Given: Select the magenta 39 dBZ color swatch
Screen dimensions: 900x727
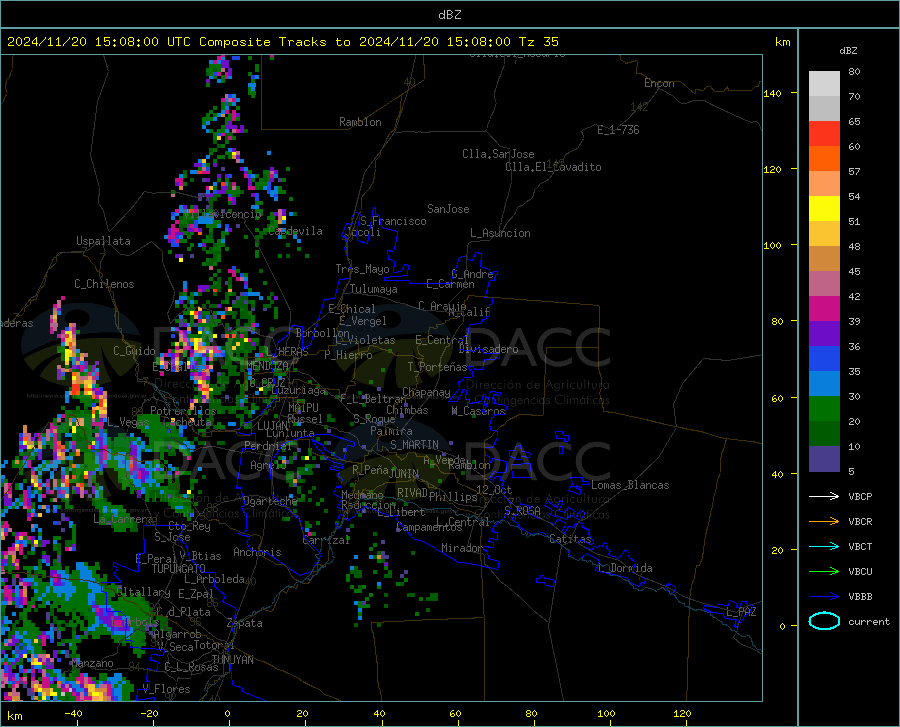Looking at the screenshot, I should pos(824,309).
